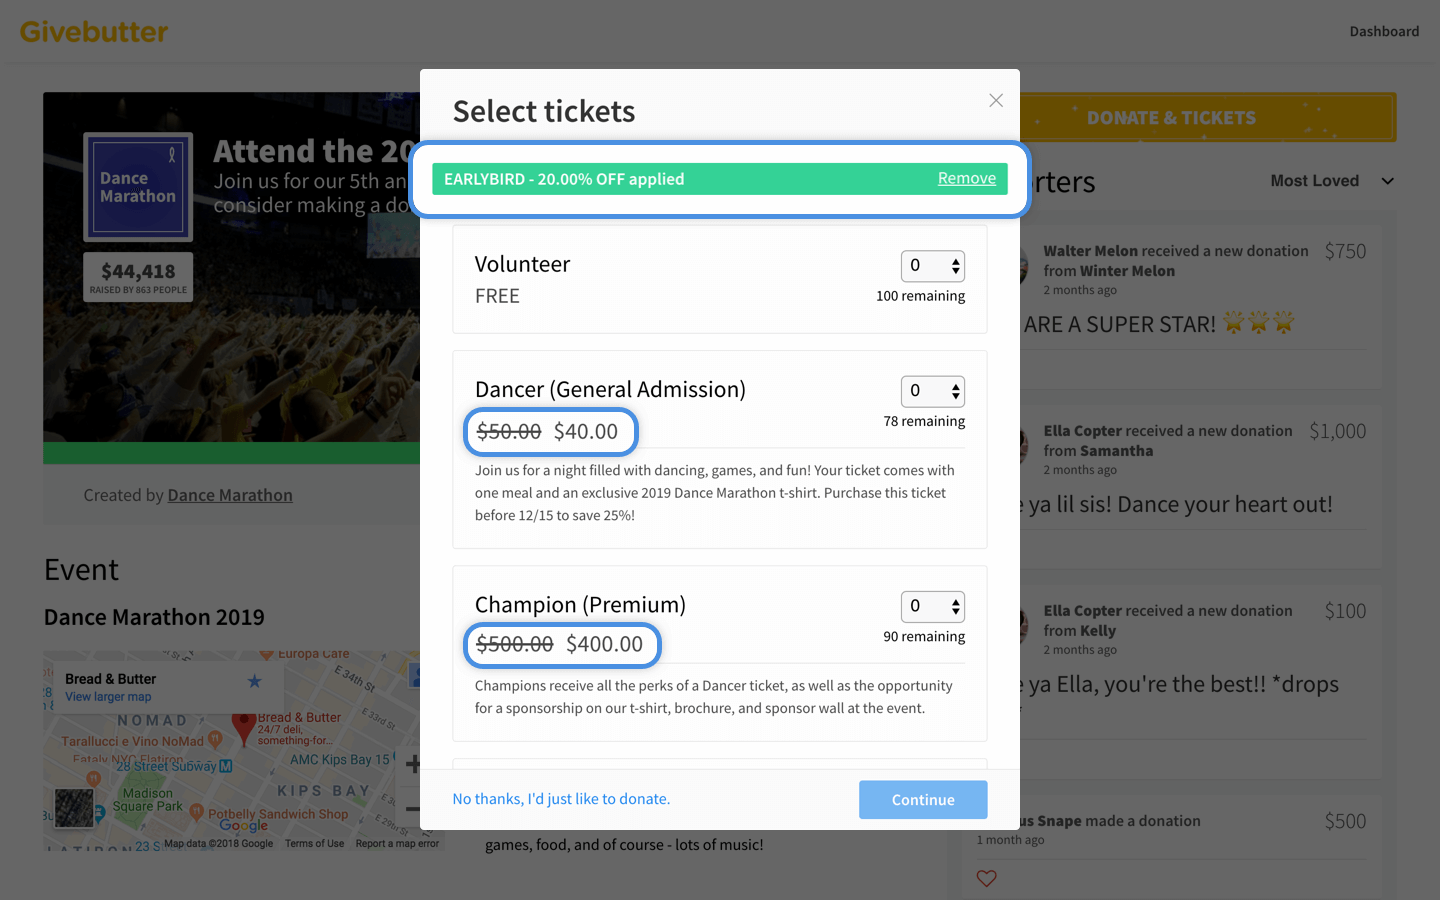
Task: Click the star icon on map card
Action: pos(255,681)
